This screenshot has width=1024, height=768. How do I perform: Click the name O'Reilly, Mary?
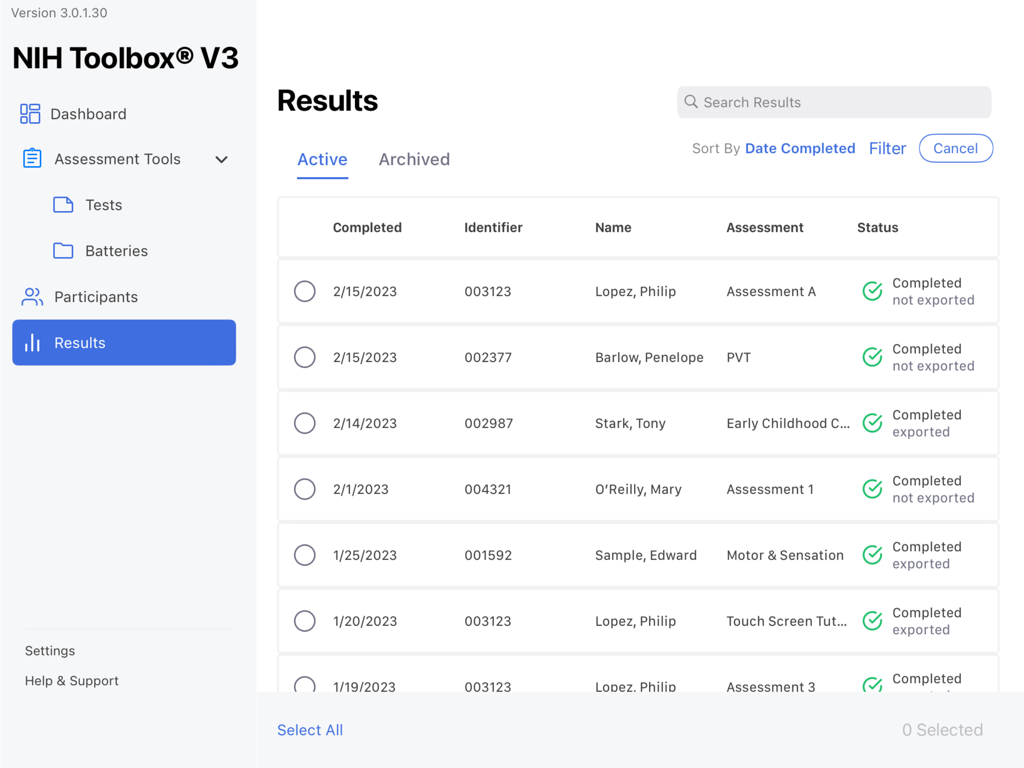point(638,489)
